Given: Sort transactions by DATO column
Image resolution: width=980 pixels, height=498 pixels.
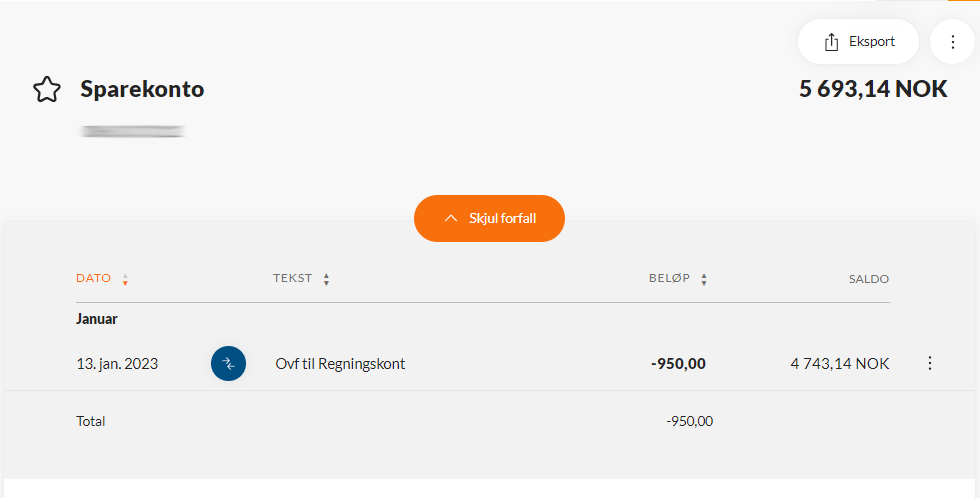Looking at the screenshot, I should (x=93, y=278).
